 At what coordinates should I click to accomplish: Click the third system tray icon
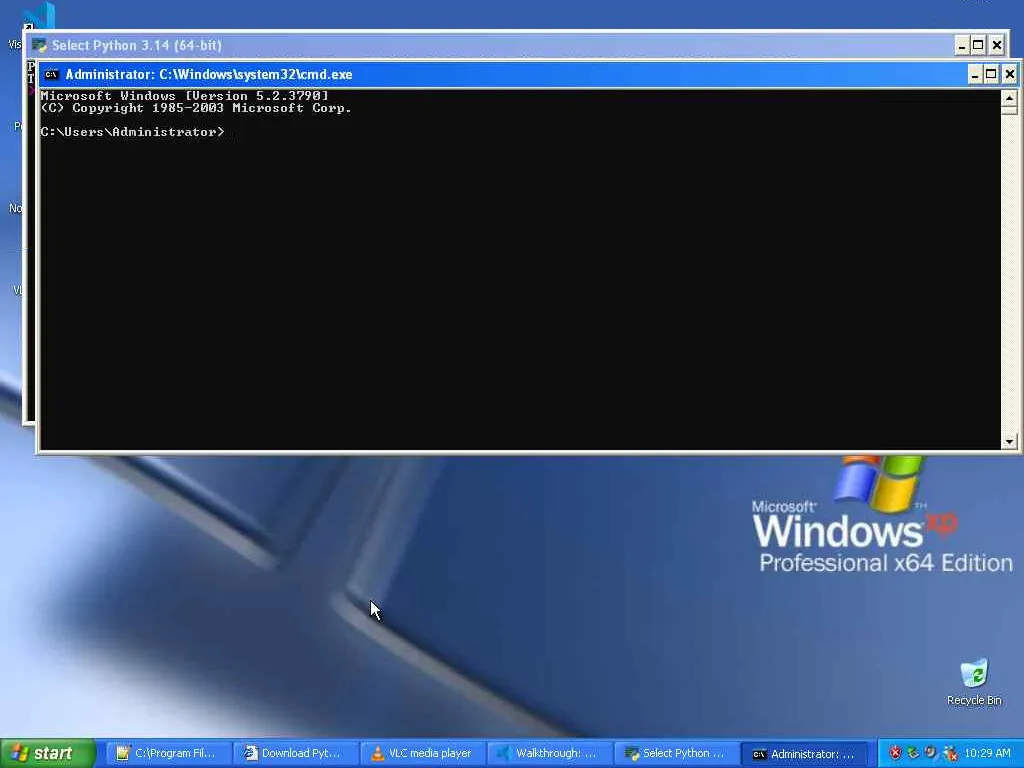[931, 753]
